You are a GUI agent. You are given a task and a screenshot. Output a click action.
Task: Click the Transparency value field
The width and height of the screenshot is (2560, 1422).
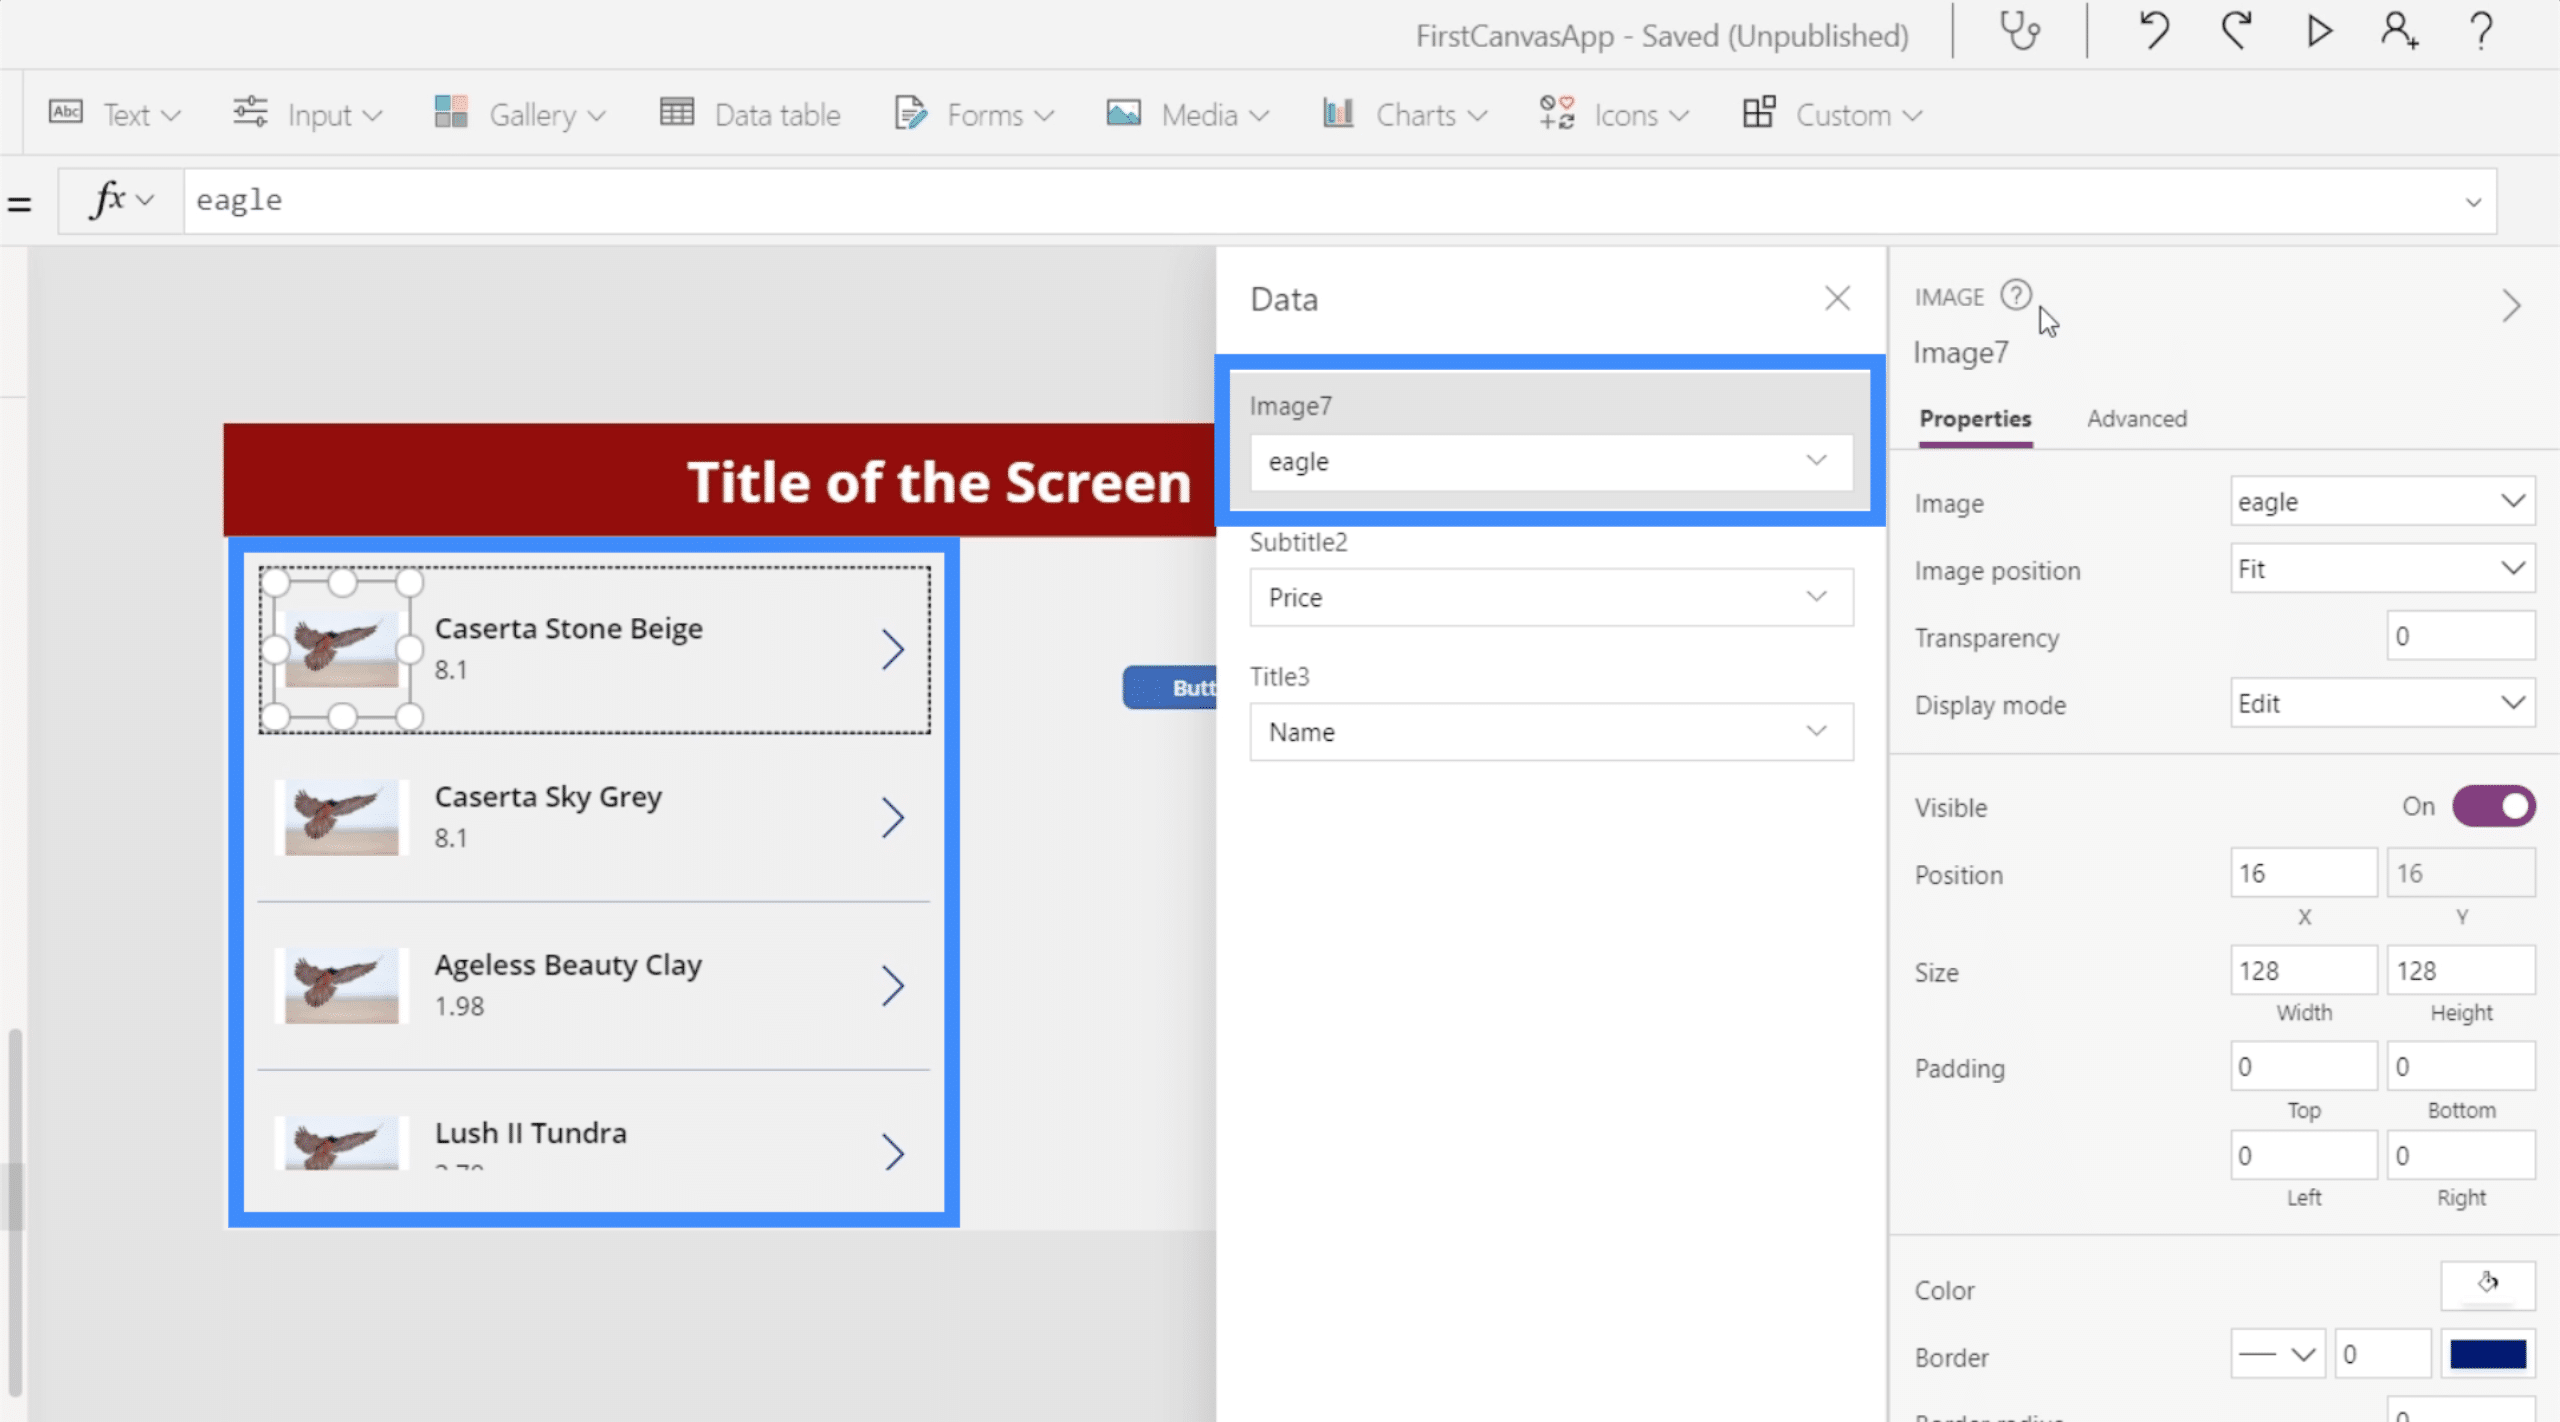point(2460,635)
